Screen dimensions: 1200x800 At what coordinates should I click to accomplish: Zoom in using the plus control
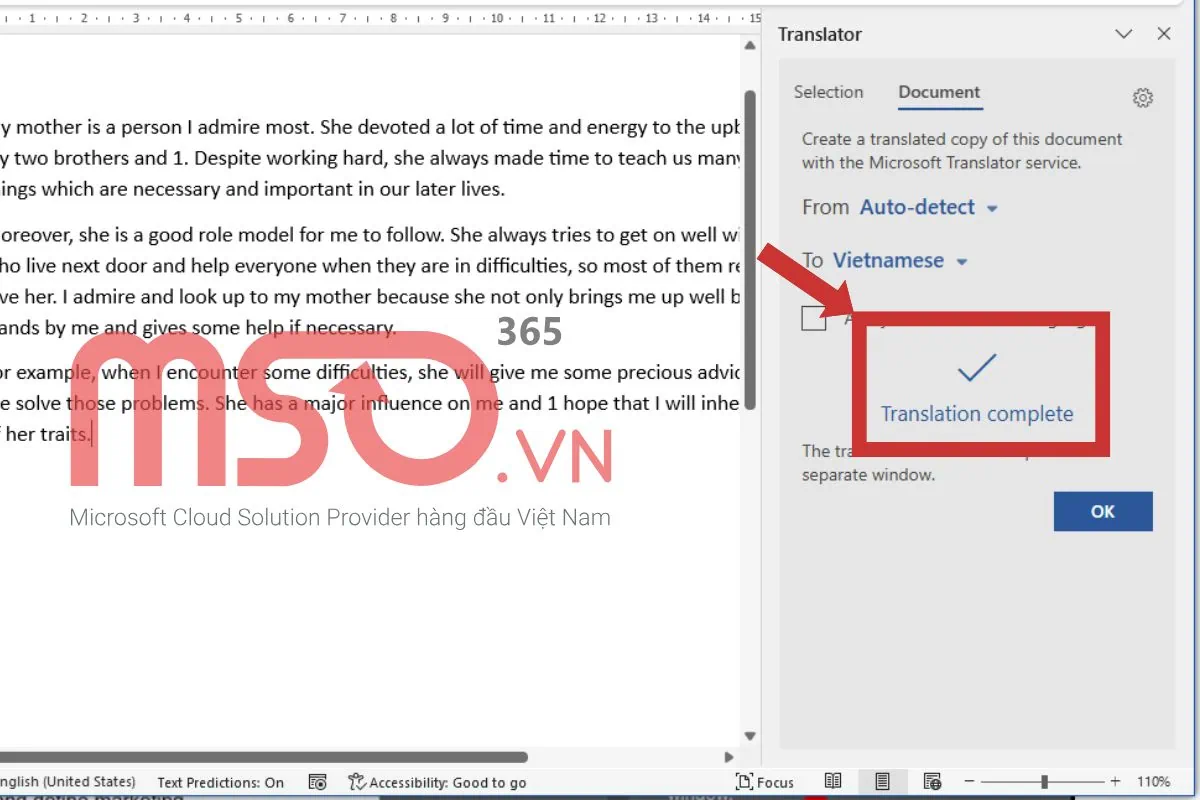(x=1113, y=782)
